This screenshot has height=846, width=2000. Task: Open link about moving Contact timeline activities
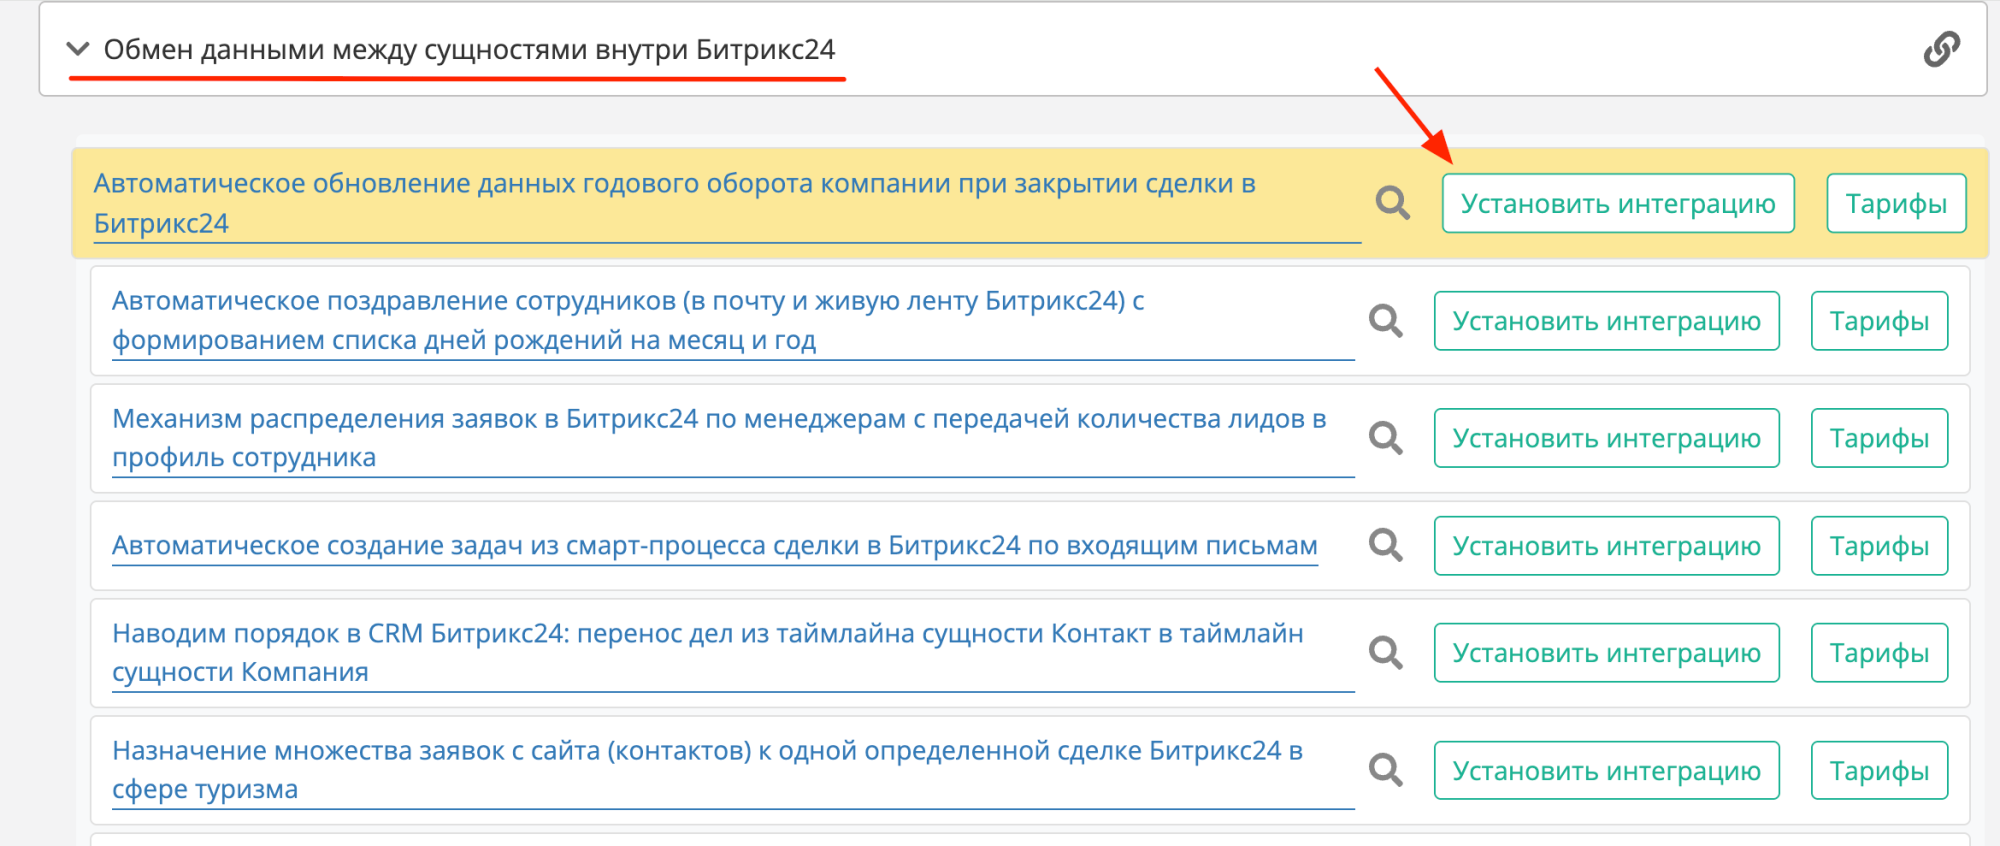pyautogui.click(x=707, y=634)
